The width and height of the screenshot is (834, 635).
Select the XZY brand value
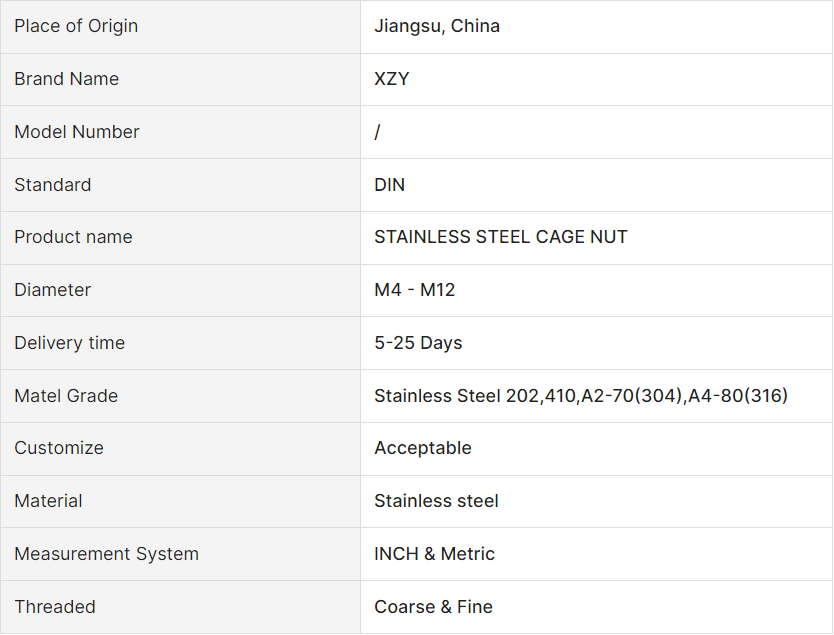pyautogui.click(x=392, y=79)
